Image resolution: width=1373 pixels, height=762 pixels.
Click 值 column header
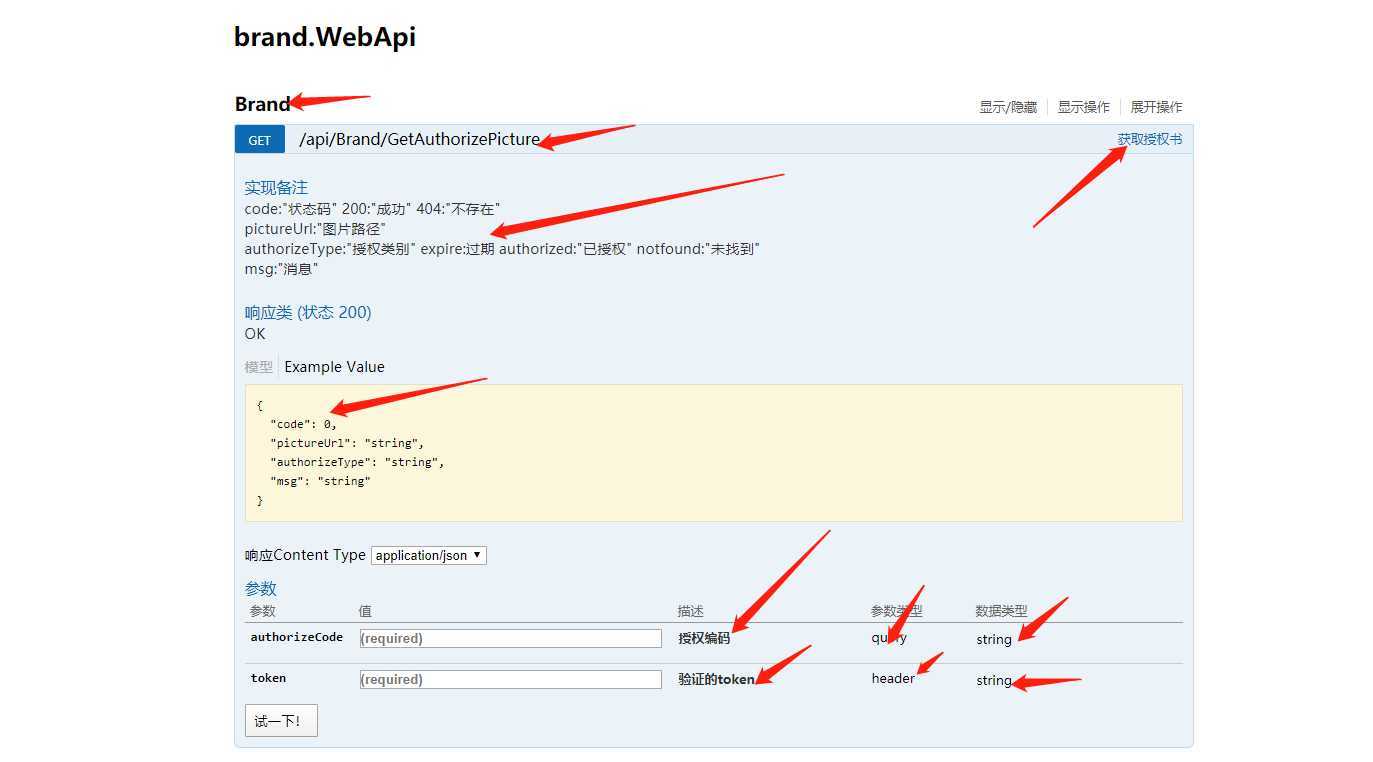(365, 611)
